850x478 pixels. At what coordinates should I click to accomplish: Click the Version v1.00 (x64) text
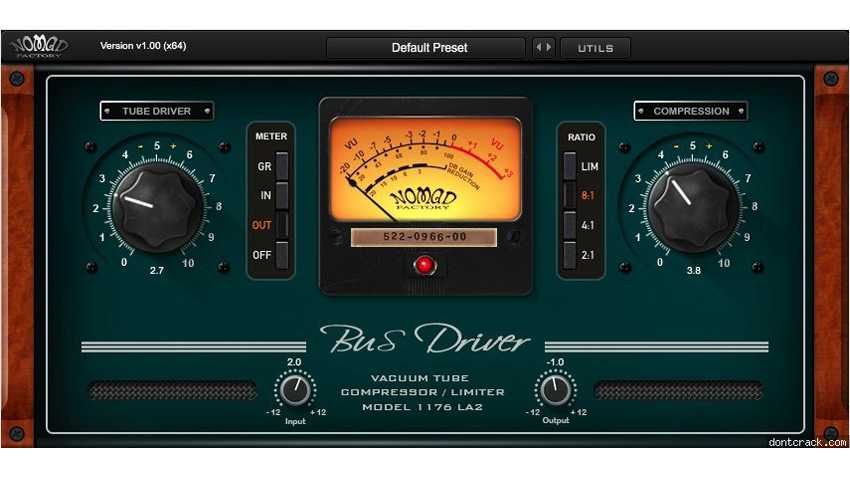coord(143,46)
